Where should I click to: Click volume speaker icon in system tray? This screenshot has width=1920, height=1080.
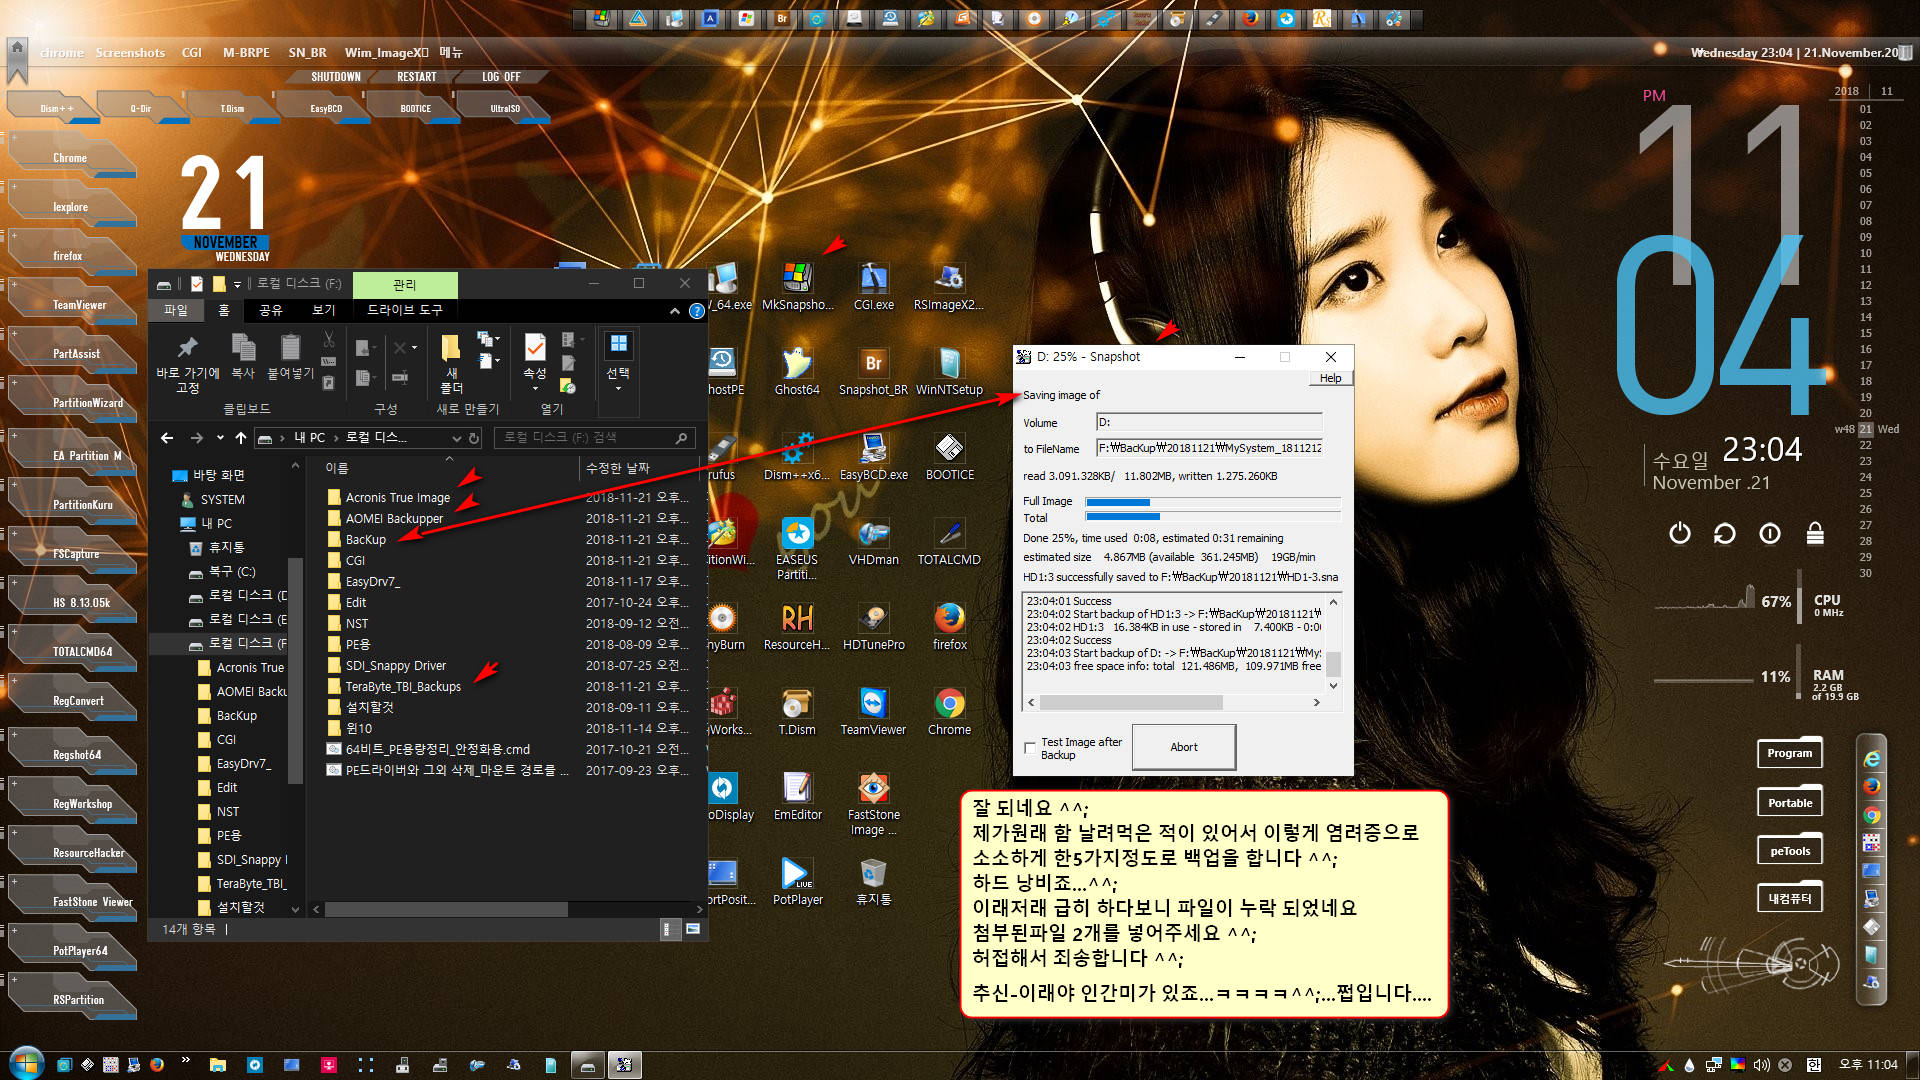1761,1065
